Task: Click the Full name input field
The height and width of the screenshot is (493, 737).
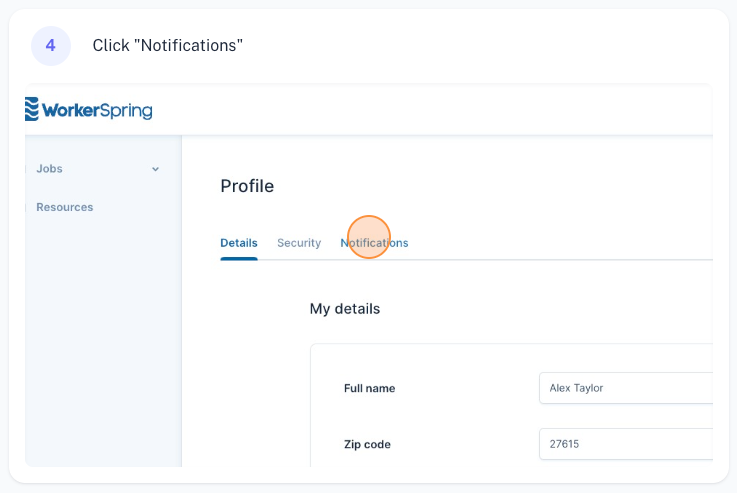Action: (x=625, y=388)
